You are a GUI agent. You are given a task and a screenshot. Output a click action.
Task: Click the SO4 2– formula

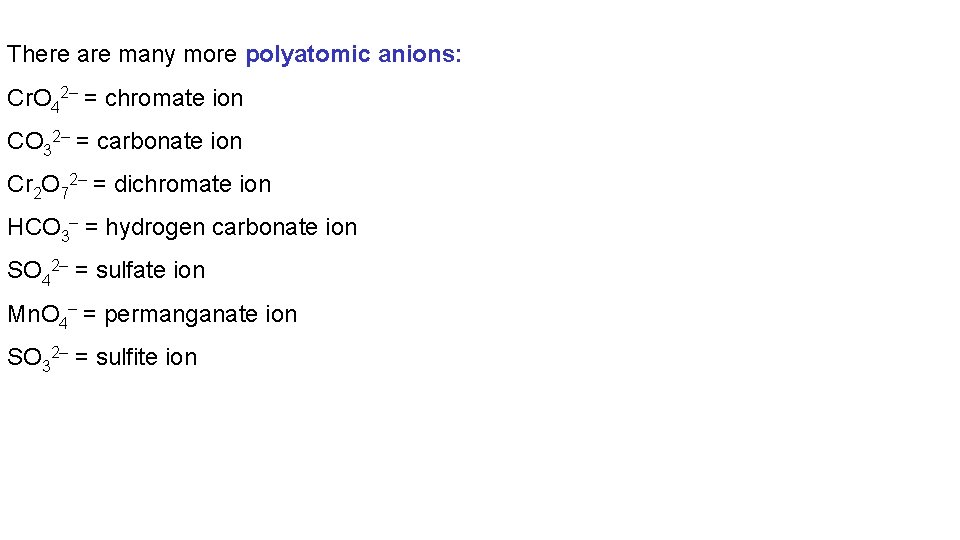coord(37,271)
